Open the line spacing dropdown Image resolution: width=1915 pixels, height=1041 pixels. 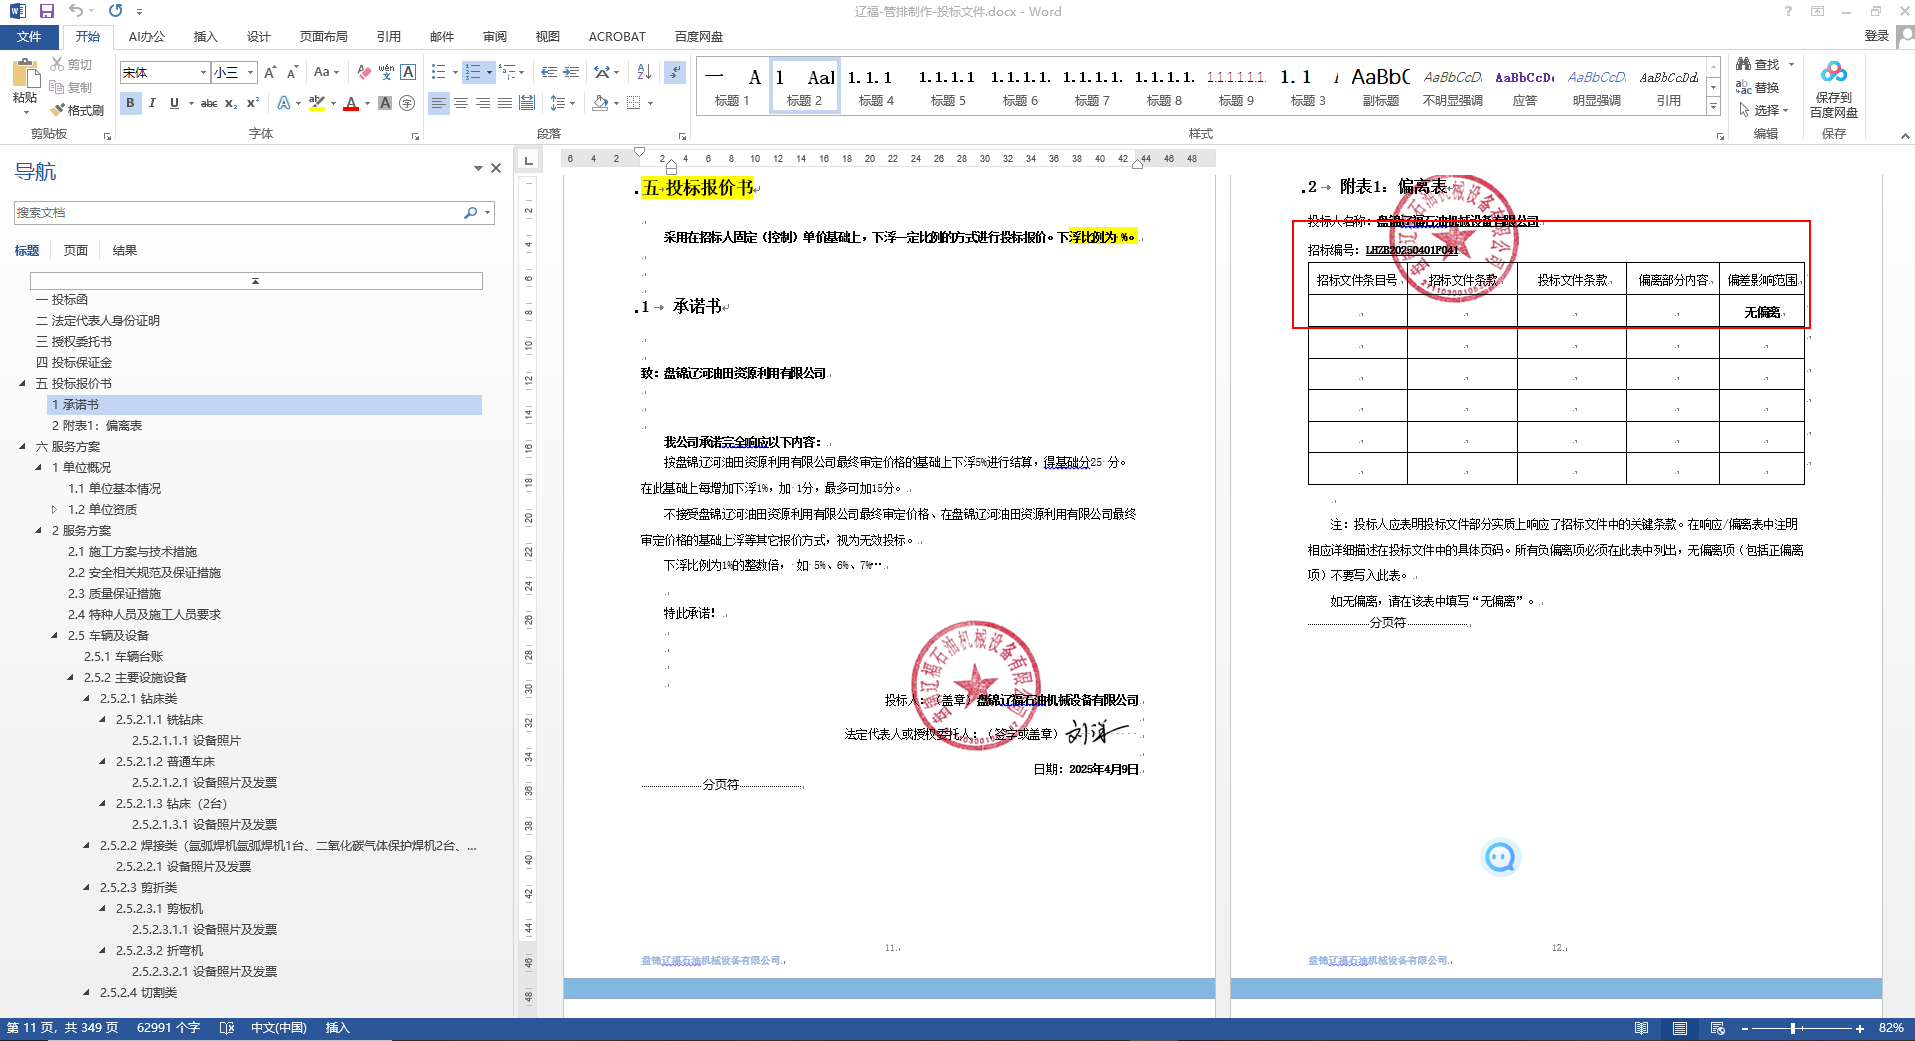point(561,103)
